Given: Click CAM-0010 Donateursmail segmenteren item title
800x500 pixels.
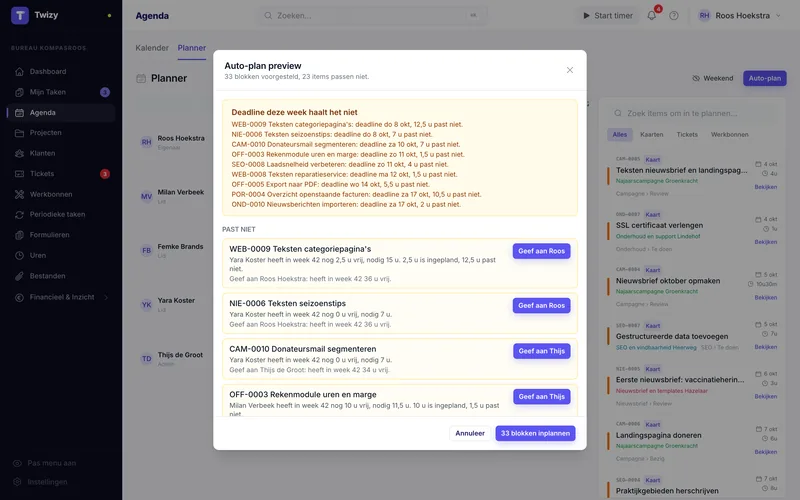Looking at the screenshot, I should pos(303,349).
